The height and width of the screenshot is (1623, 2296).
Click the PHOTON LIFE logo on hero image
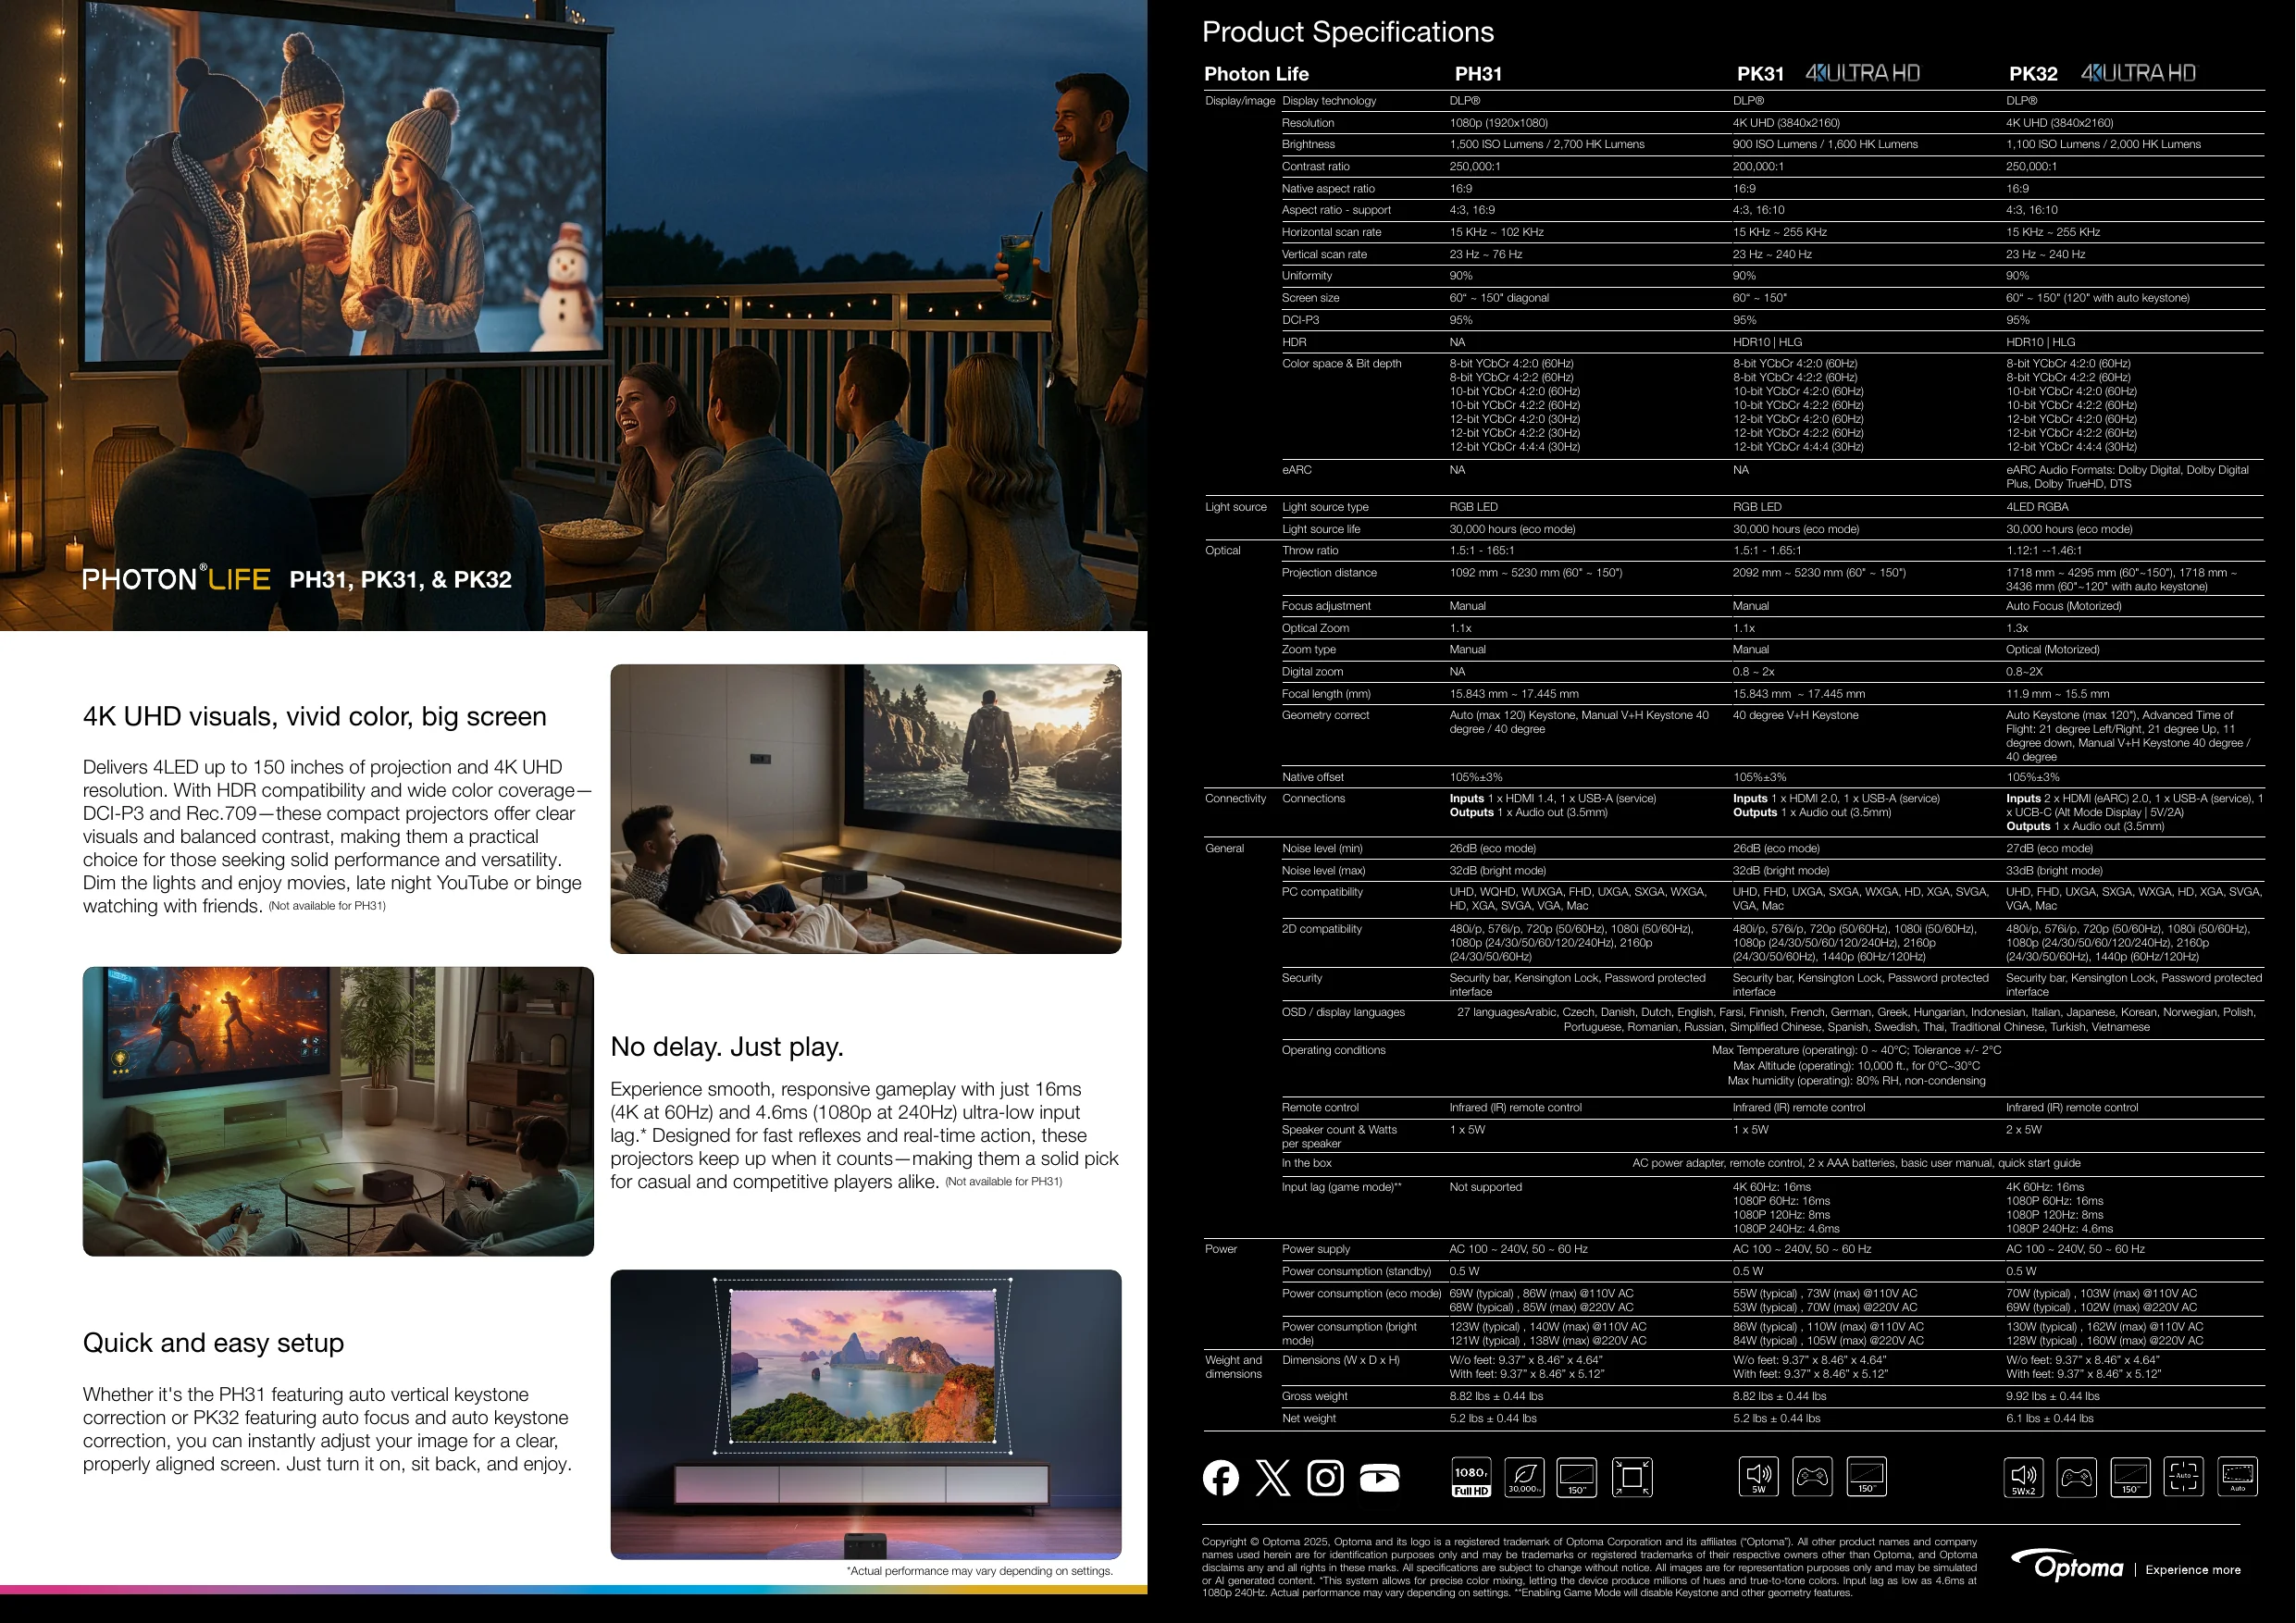point(177,578)
